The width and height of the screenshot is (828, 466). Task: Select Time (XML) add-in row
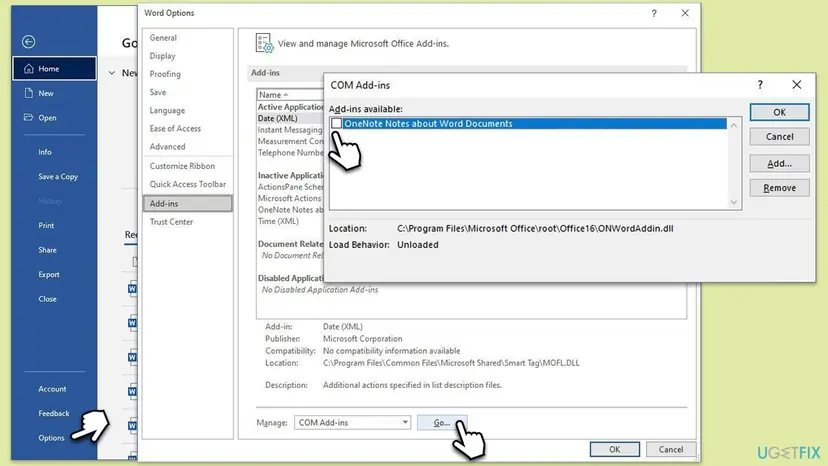coord(290,221)
